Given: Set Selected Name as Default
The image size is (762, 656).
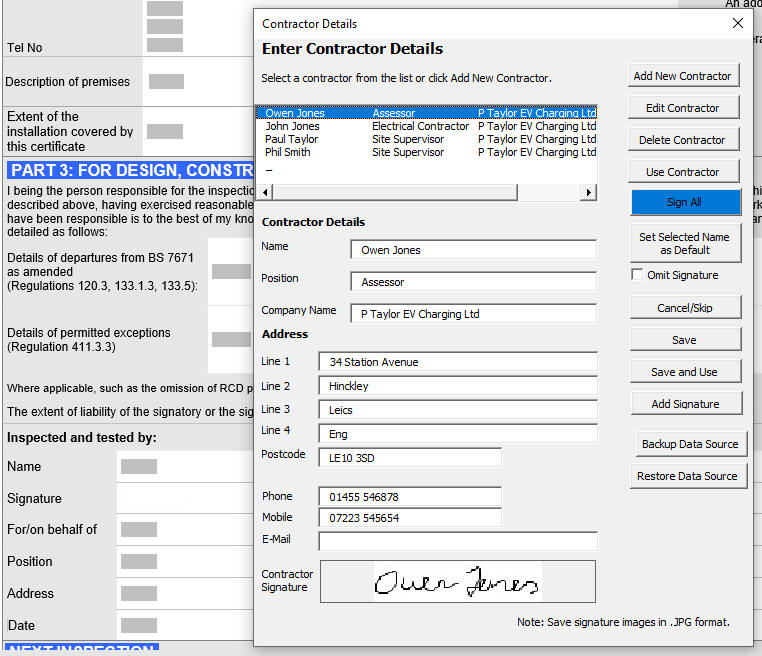Looking at the screenshot, I should click(x=685, y=243).
